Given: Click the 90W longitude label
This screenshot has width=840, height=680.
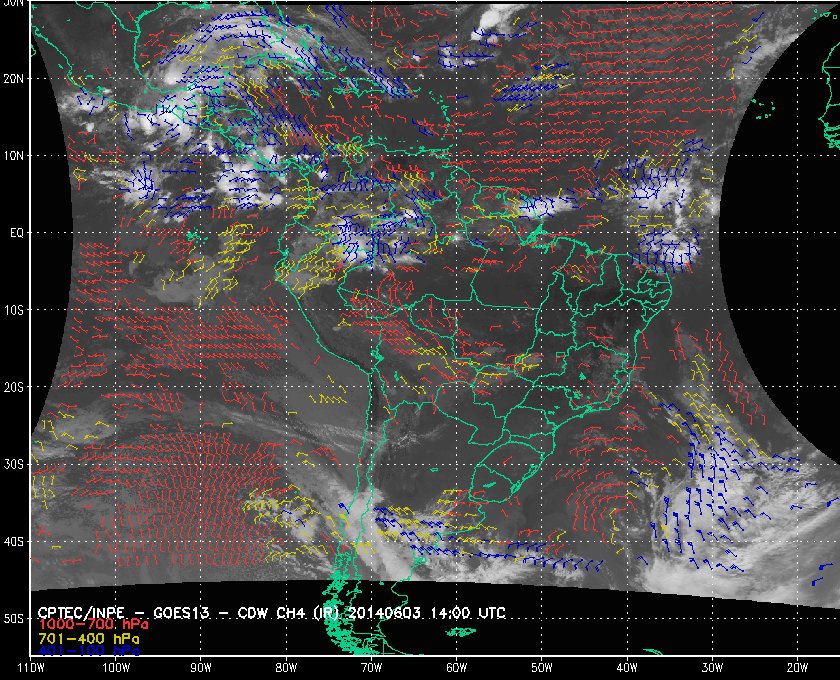Looking at the screenshot, I should tap(201, 667).
